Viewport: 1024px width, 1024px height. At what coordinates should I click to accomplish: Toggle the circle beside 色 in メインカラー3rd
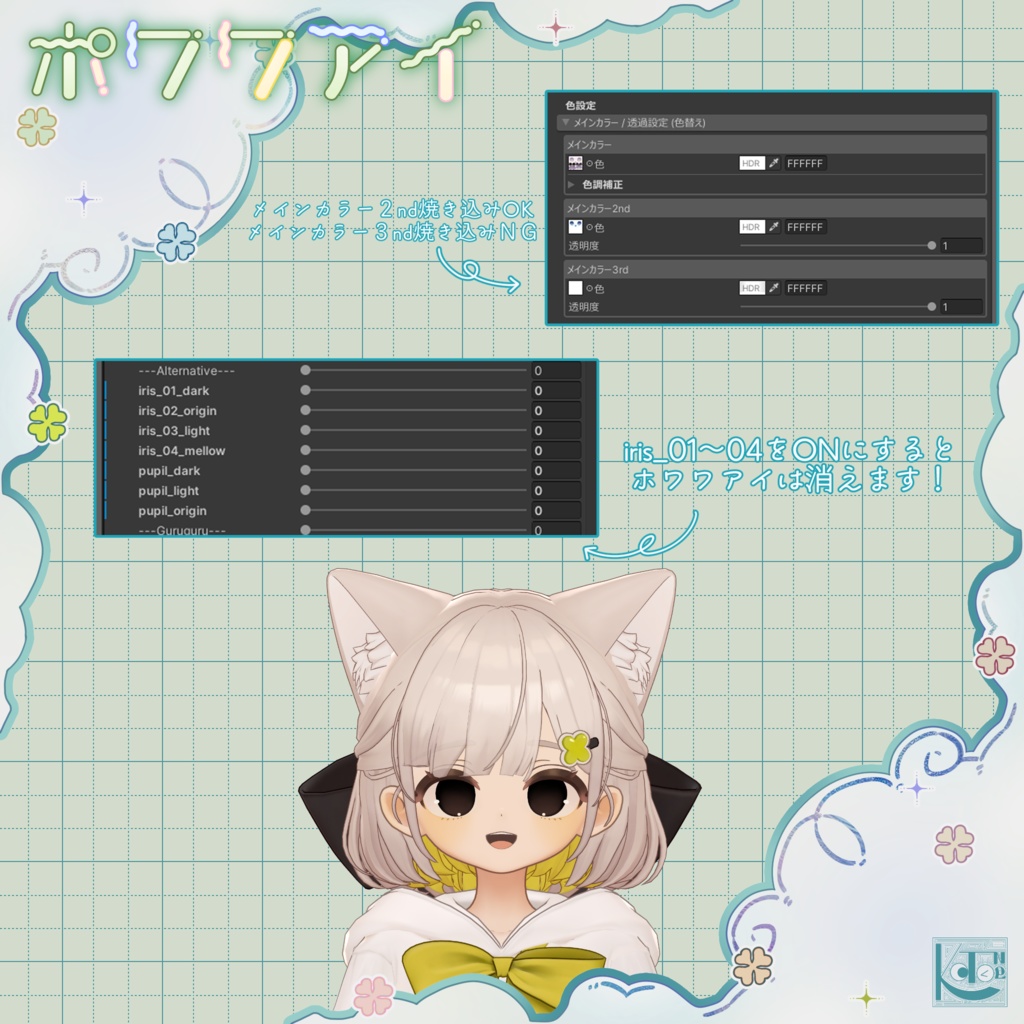tap(588, 288)
